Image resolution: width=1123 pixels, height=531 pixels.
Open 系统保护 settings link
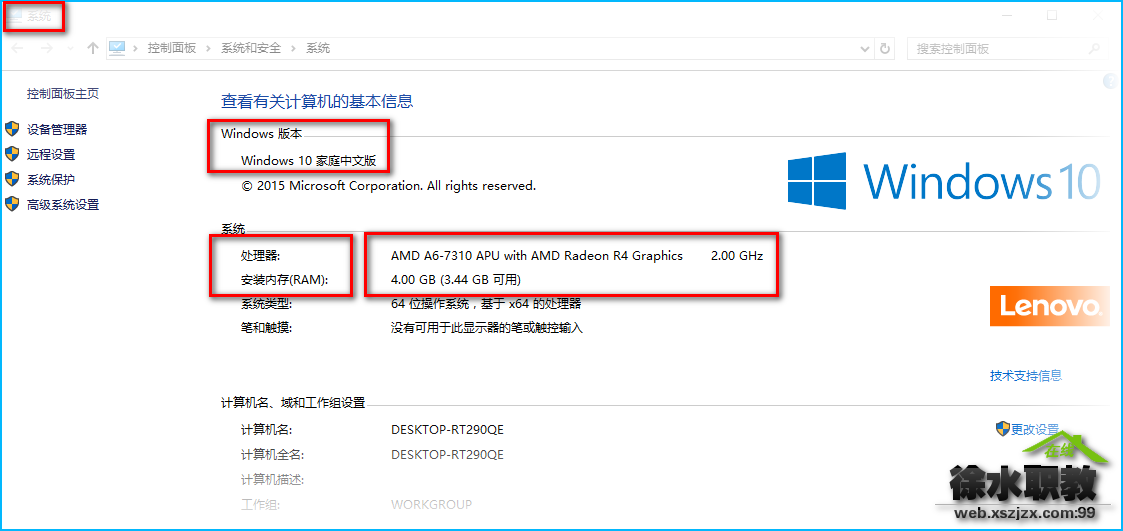click(51, 179)
